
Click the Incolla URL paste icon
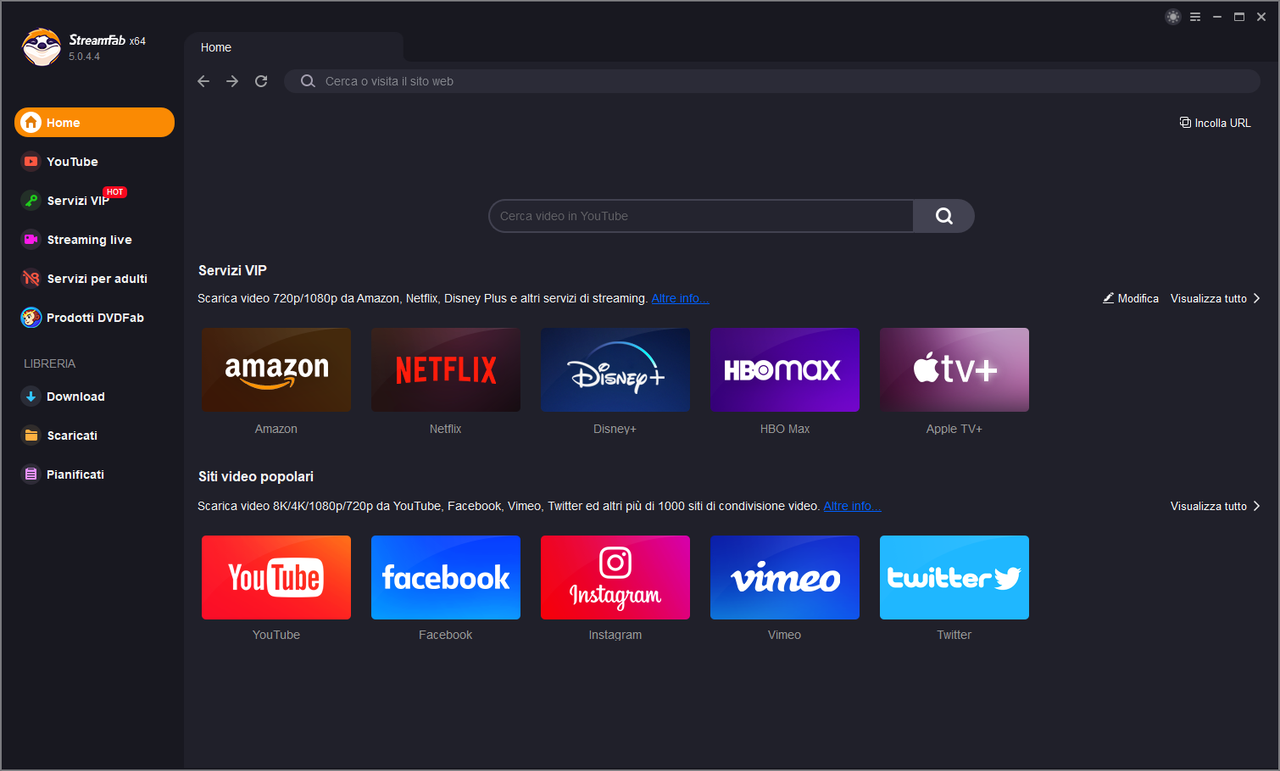[1185, 122]
